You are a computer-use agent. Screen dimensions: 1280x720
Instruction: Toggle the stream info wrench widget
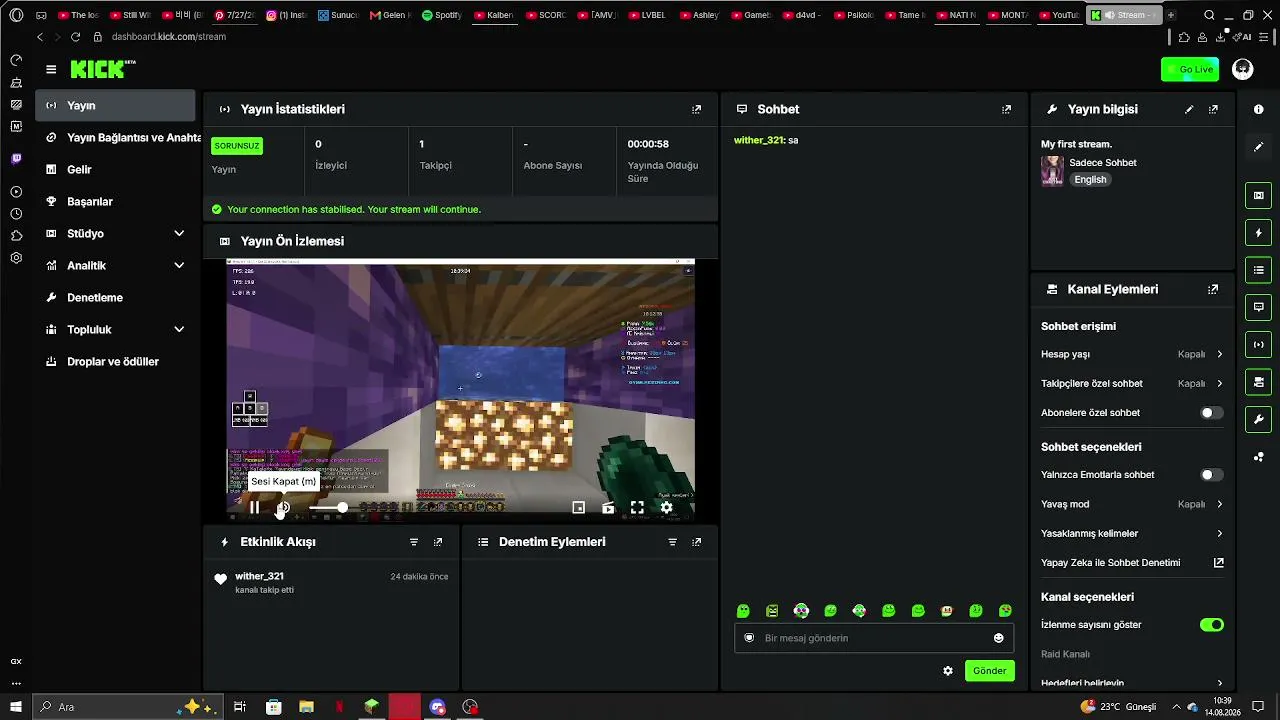[1259, 419]
